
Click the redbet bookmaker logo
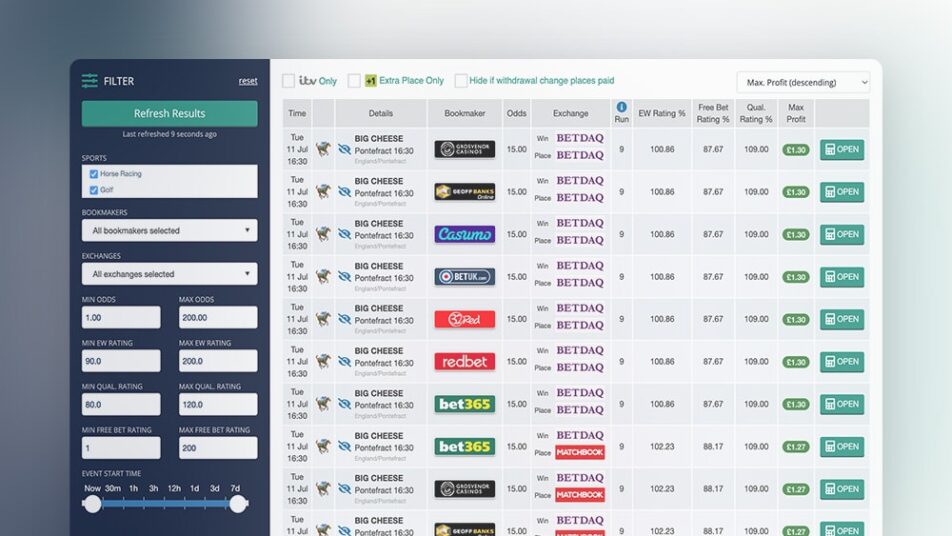464,362
